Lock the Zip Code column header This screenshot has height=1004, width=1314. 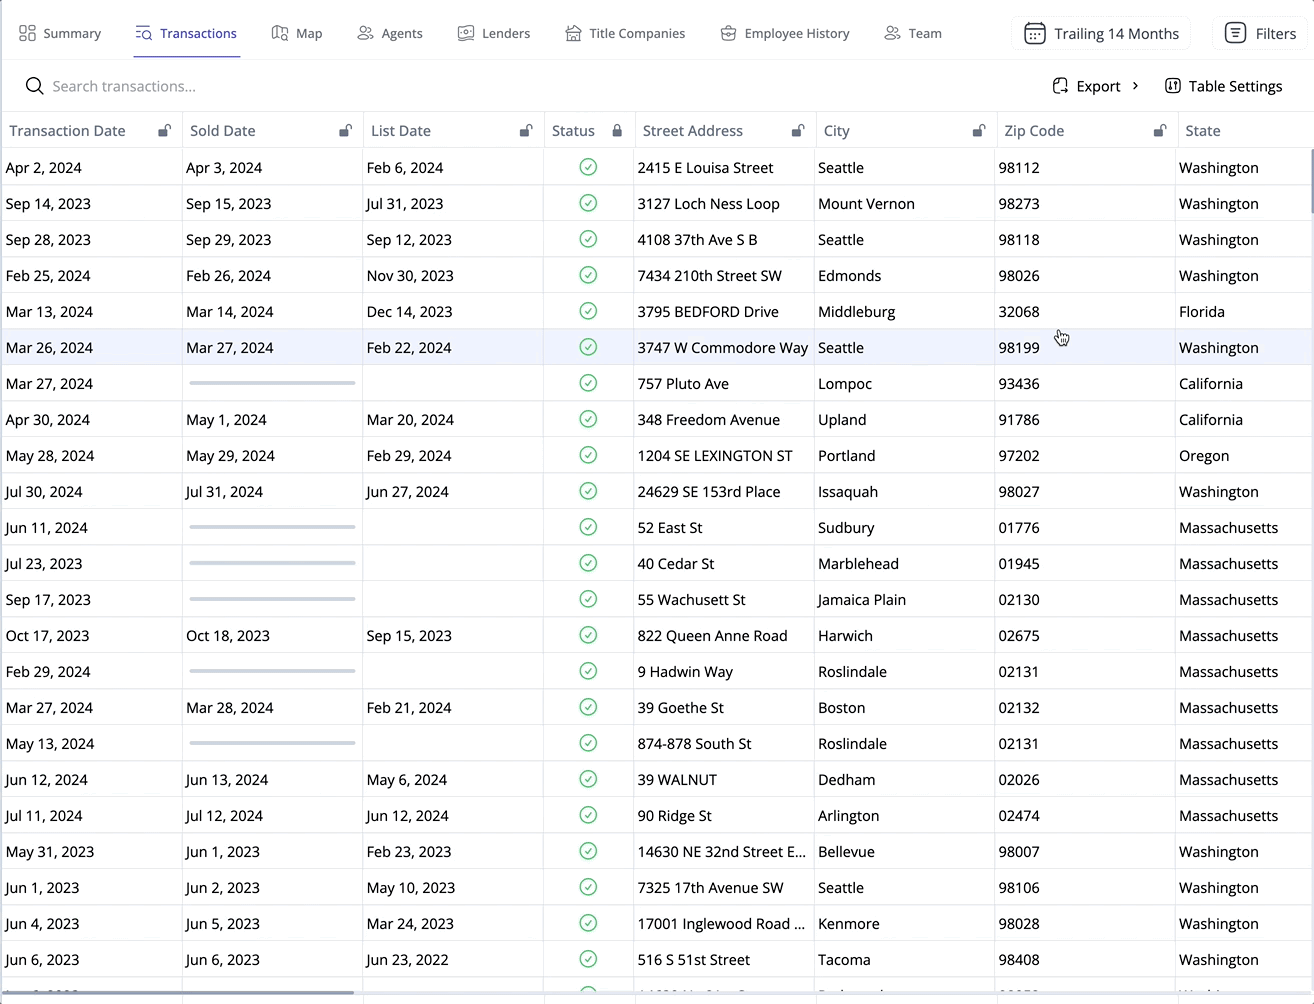[x=1160, y=130]
